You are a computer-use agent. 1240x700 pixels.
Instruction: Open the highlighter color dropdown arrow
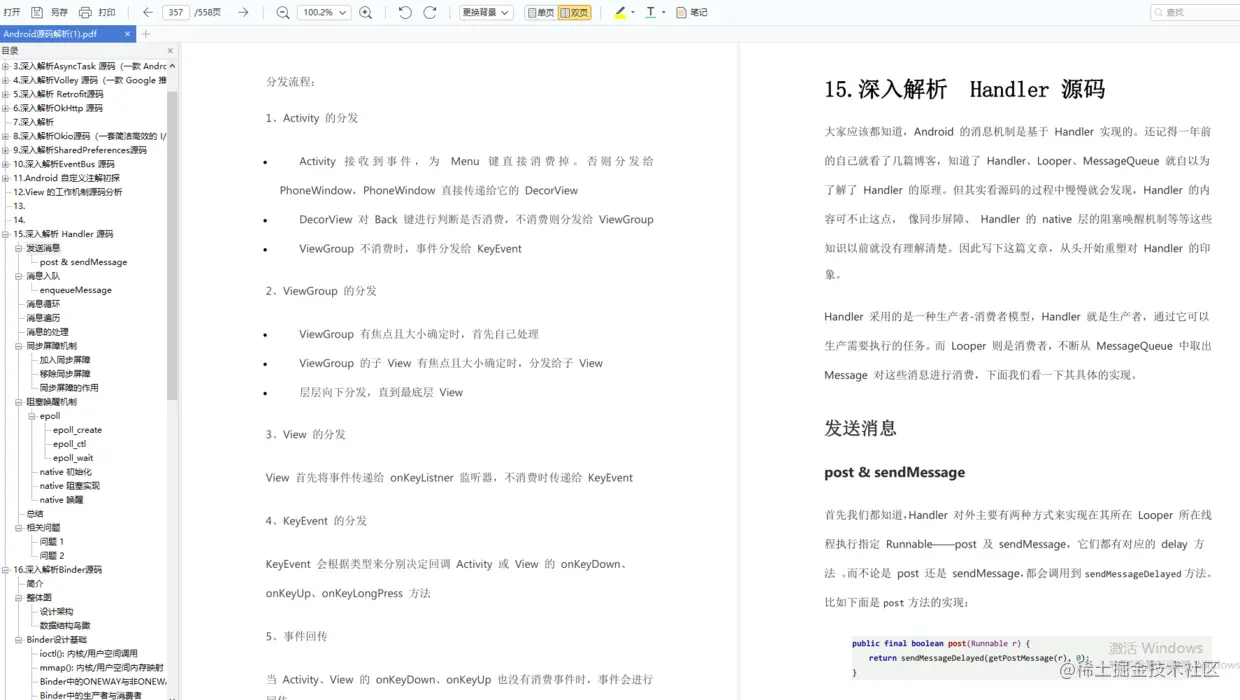pyautogui.click(x=634, y=13)
